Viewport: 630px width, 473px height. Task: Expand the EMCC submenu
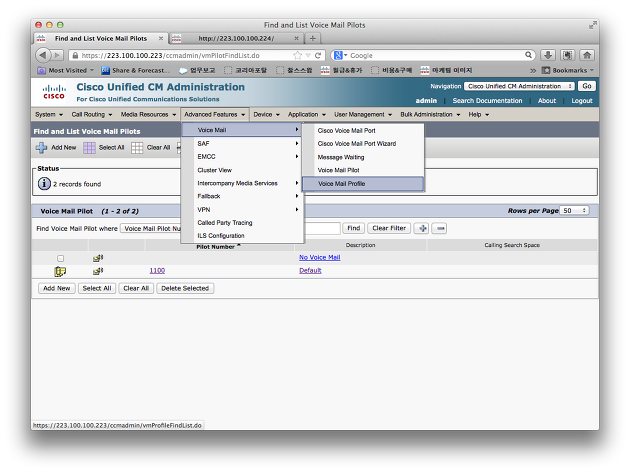point(242,156)
